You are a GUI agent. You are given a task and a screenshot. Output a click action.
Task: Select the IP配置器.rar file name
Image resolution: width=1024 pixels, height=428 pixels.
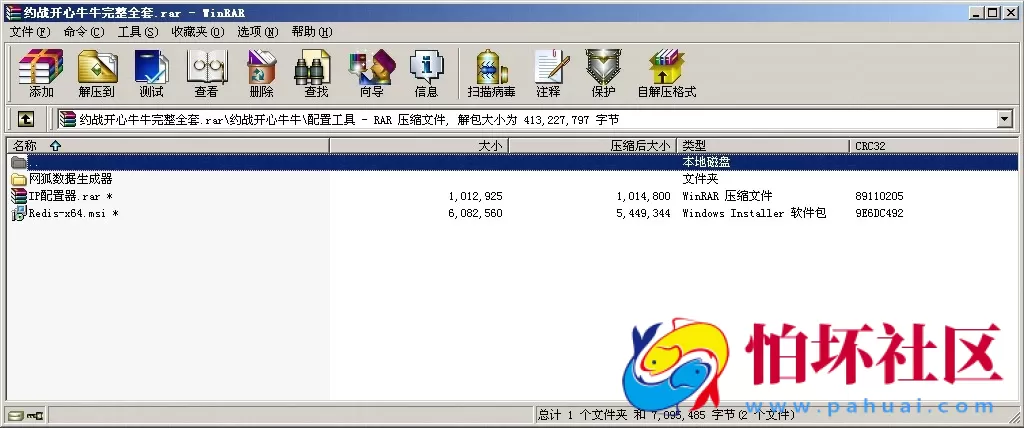(71, 196)
